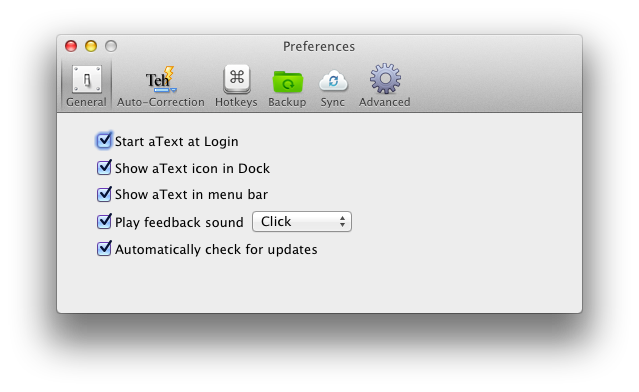Toggle the Show aText icon in Dock checkbox
The image size is (639, 392).
tap(104, 167)
